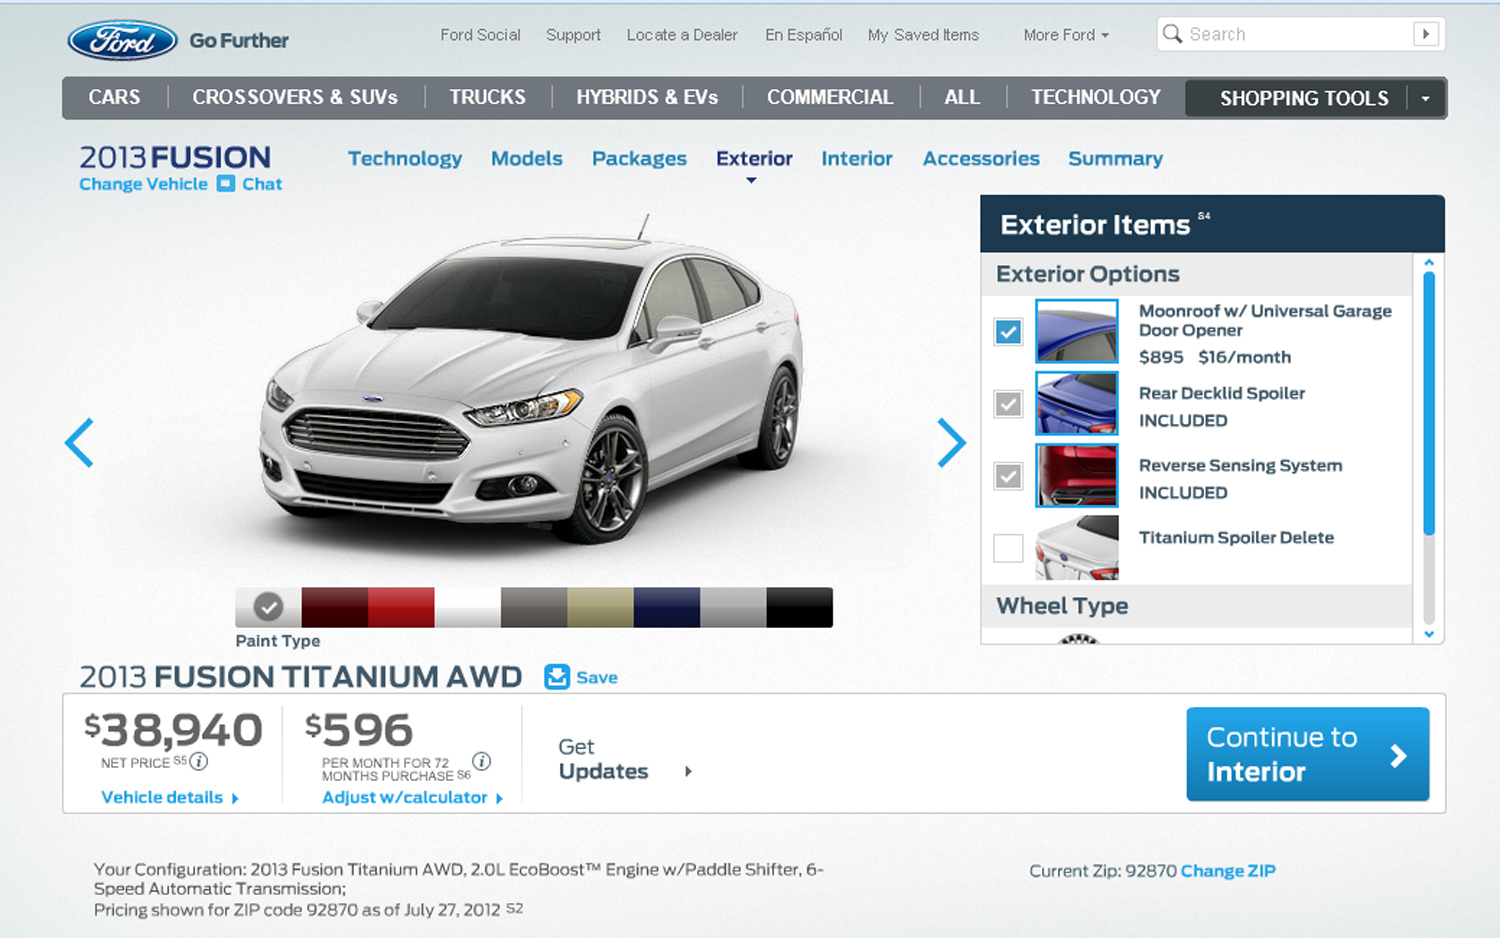Click the previous vehicle view arrow
The image size is (1500, 938).
(79, 443)
